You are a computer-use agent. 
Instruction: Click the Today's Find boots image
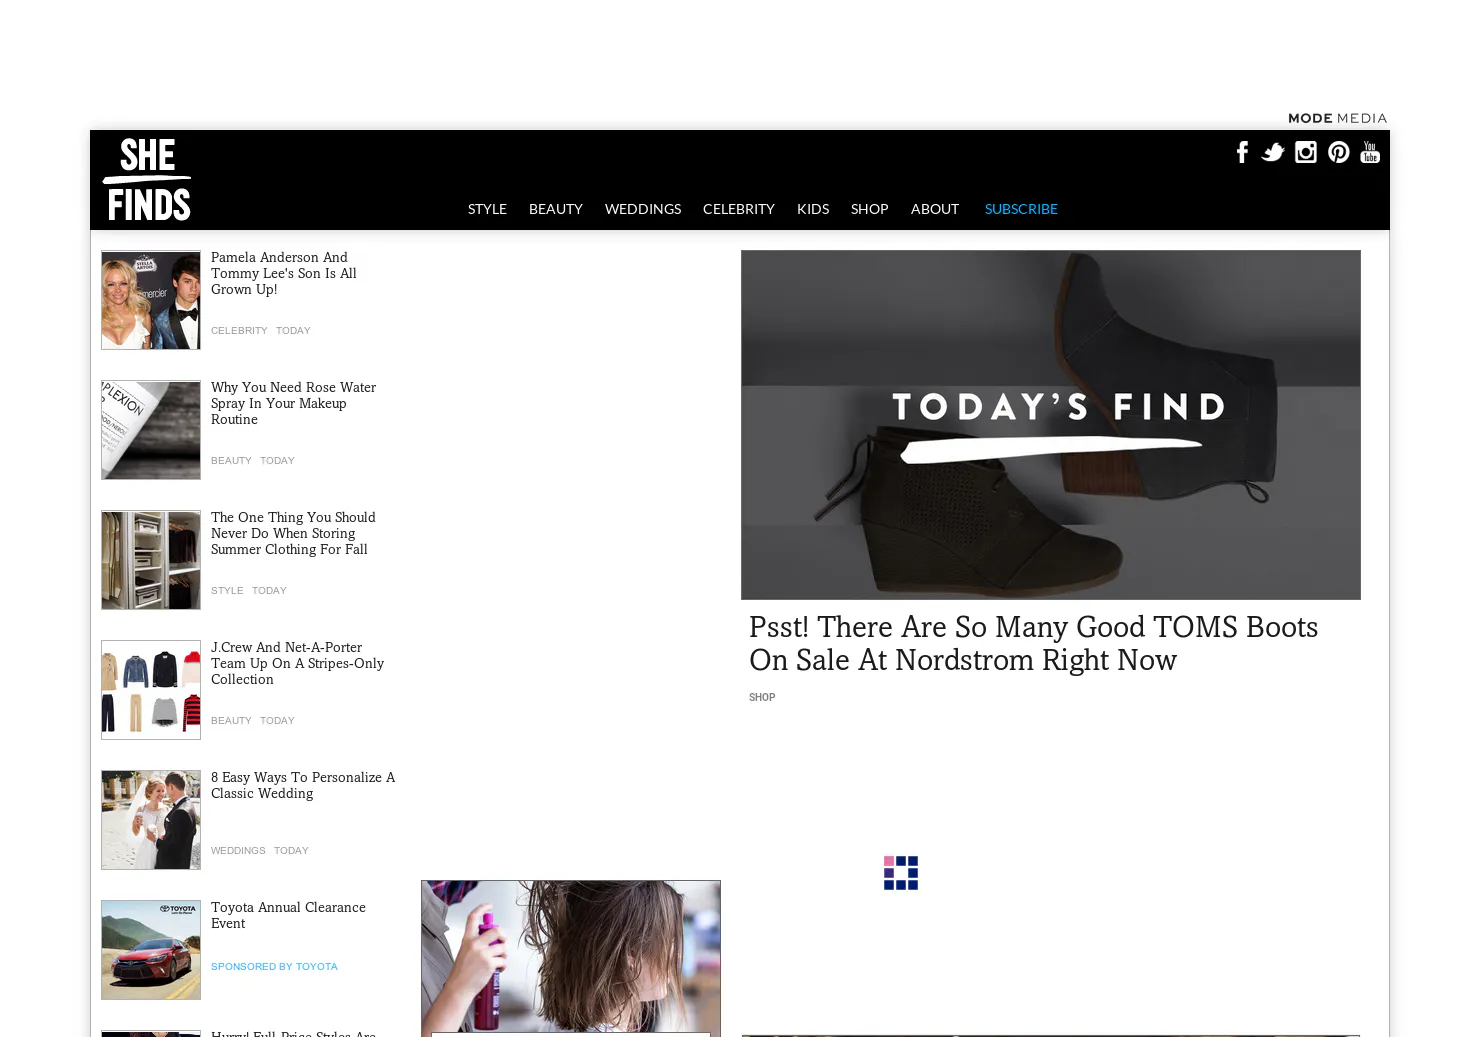(x=1051, y=425)
